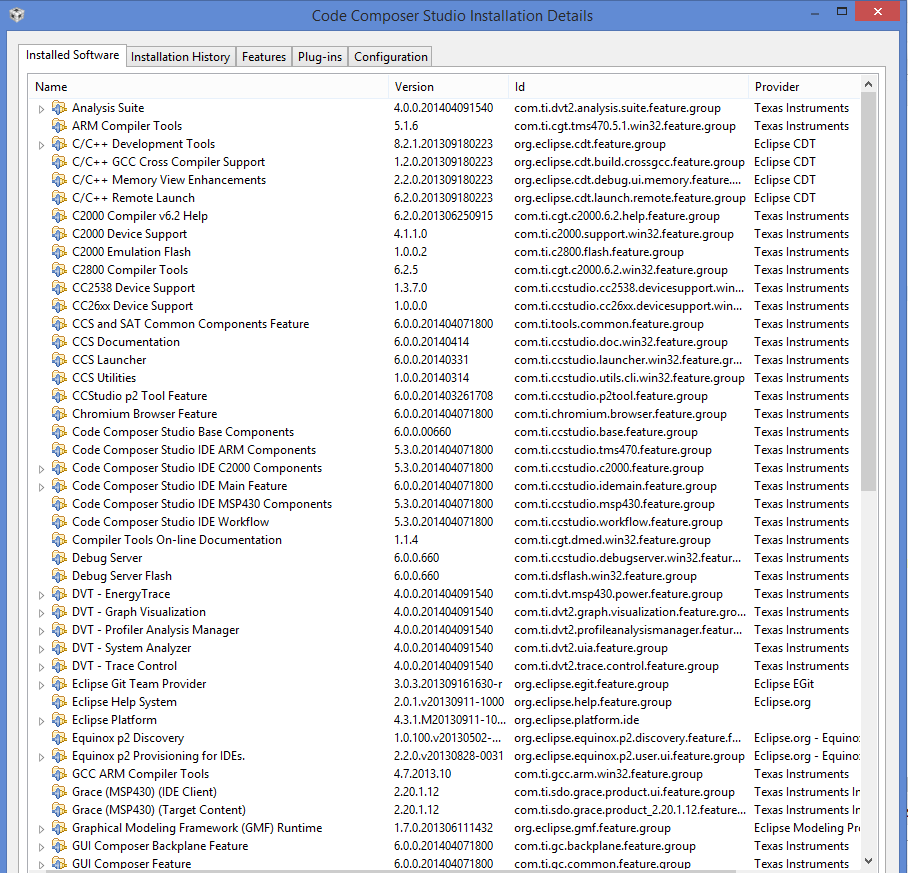Select CCS and SAT Common Components Feature
Viewport: 908px width, 873px height.
(x=445, y=324)
